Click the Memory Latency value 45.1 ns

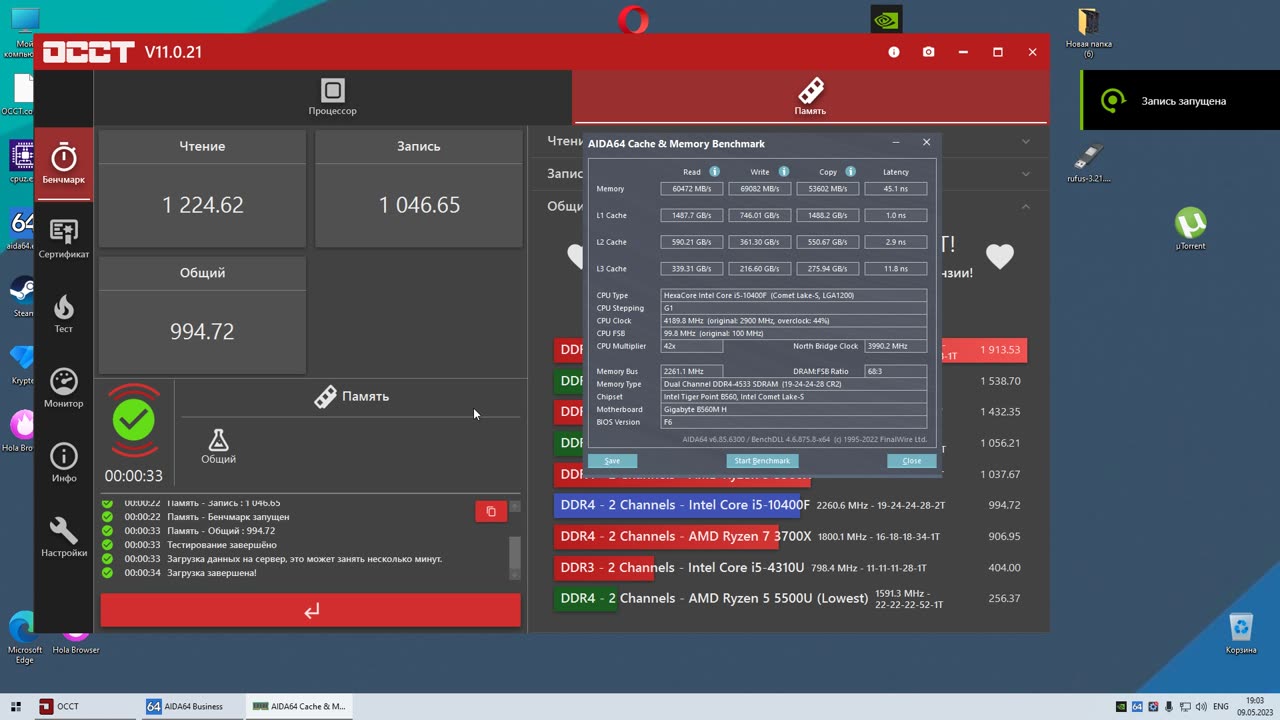(x=895, y=189)
